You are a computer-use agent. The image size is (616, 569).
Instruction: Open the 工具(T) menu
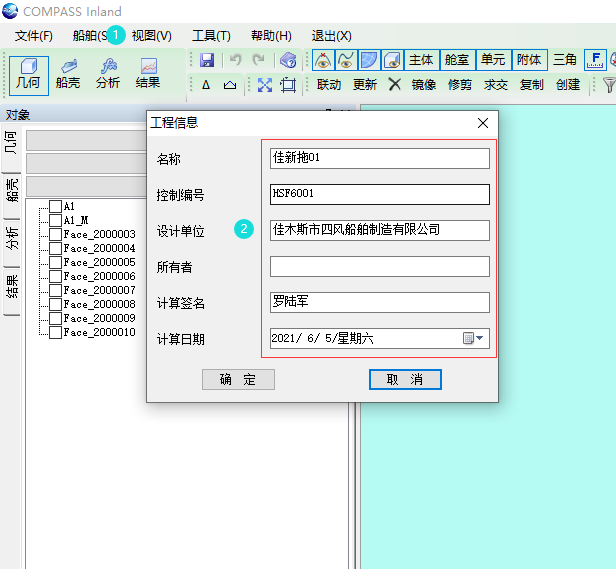pos(211,36)
